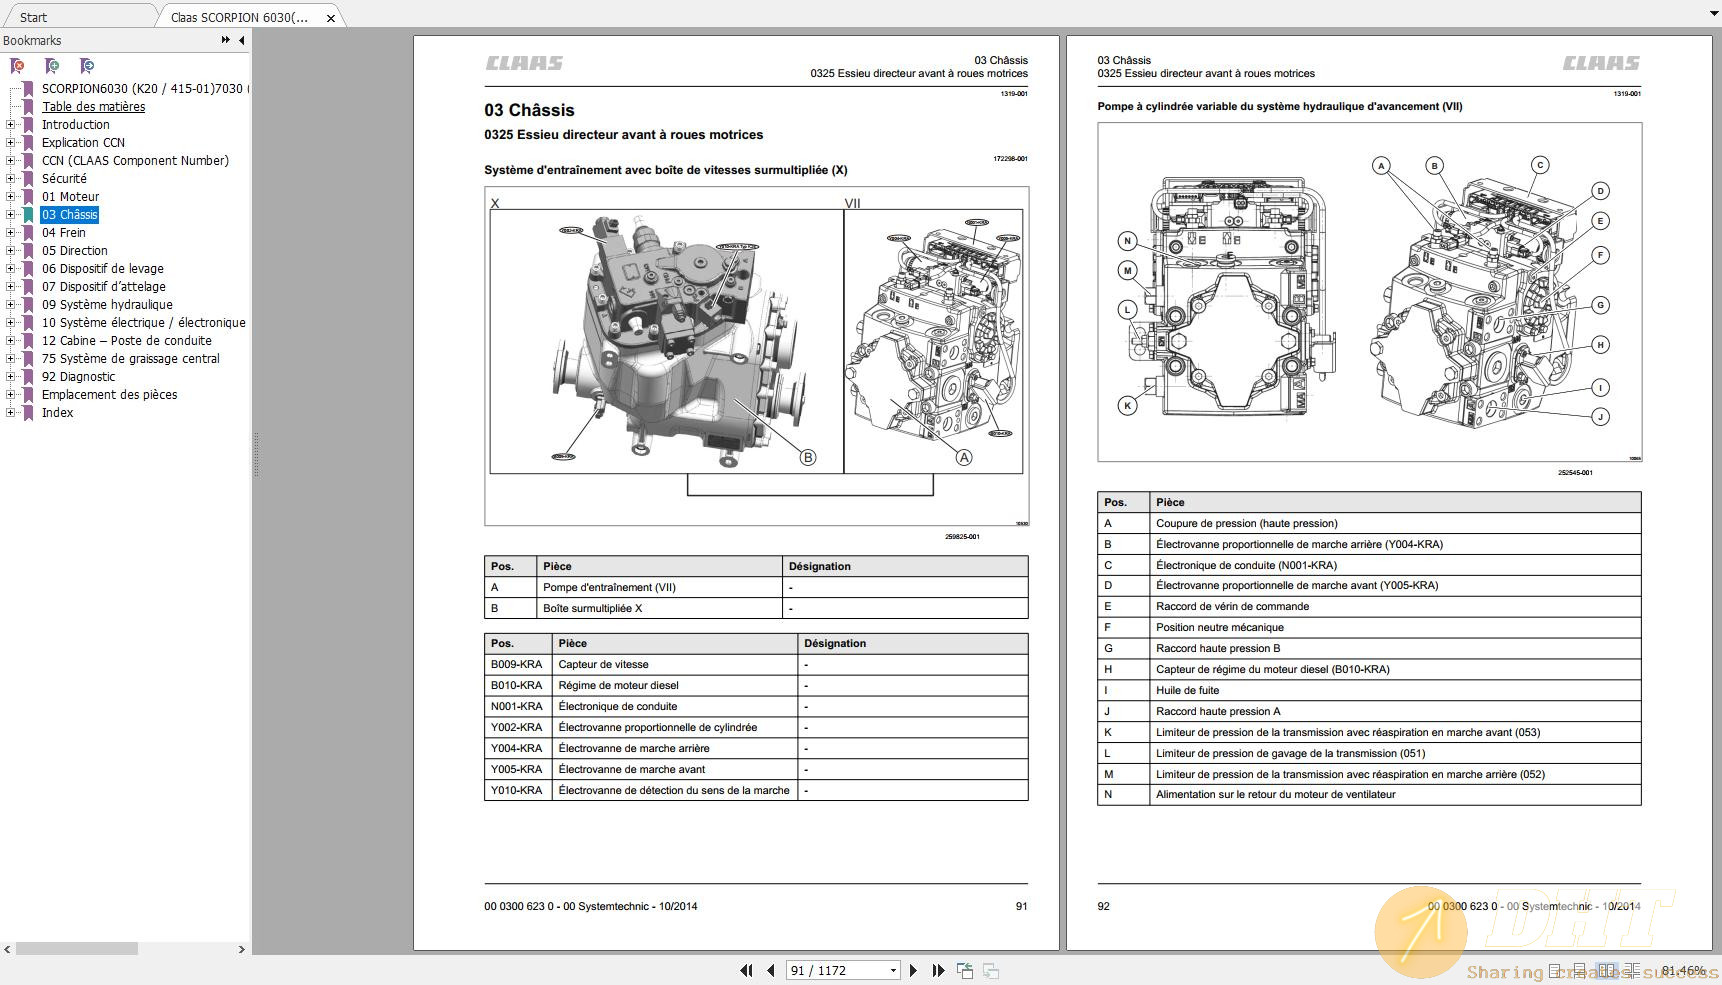Screen dimensions: 1722x985
Task: Advance to the next page
Action: tap(913, 970)
